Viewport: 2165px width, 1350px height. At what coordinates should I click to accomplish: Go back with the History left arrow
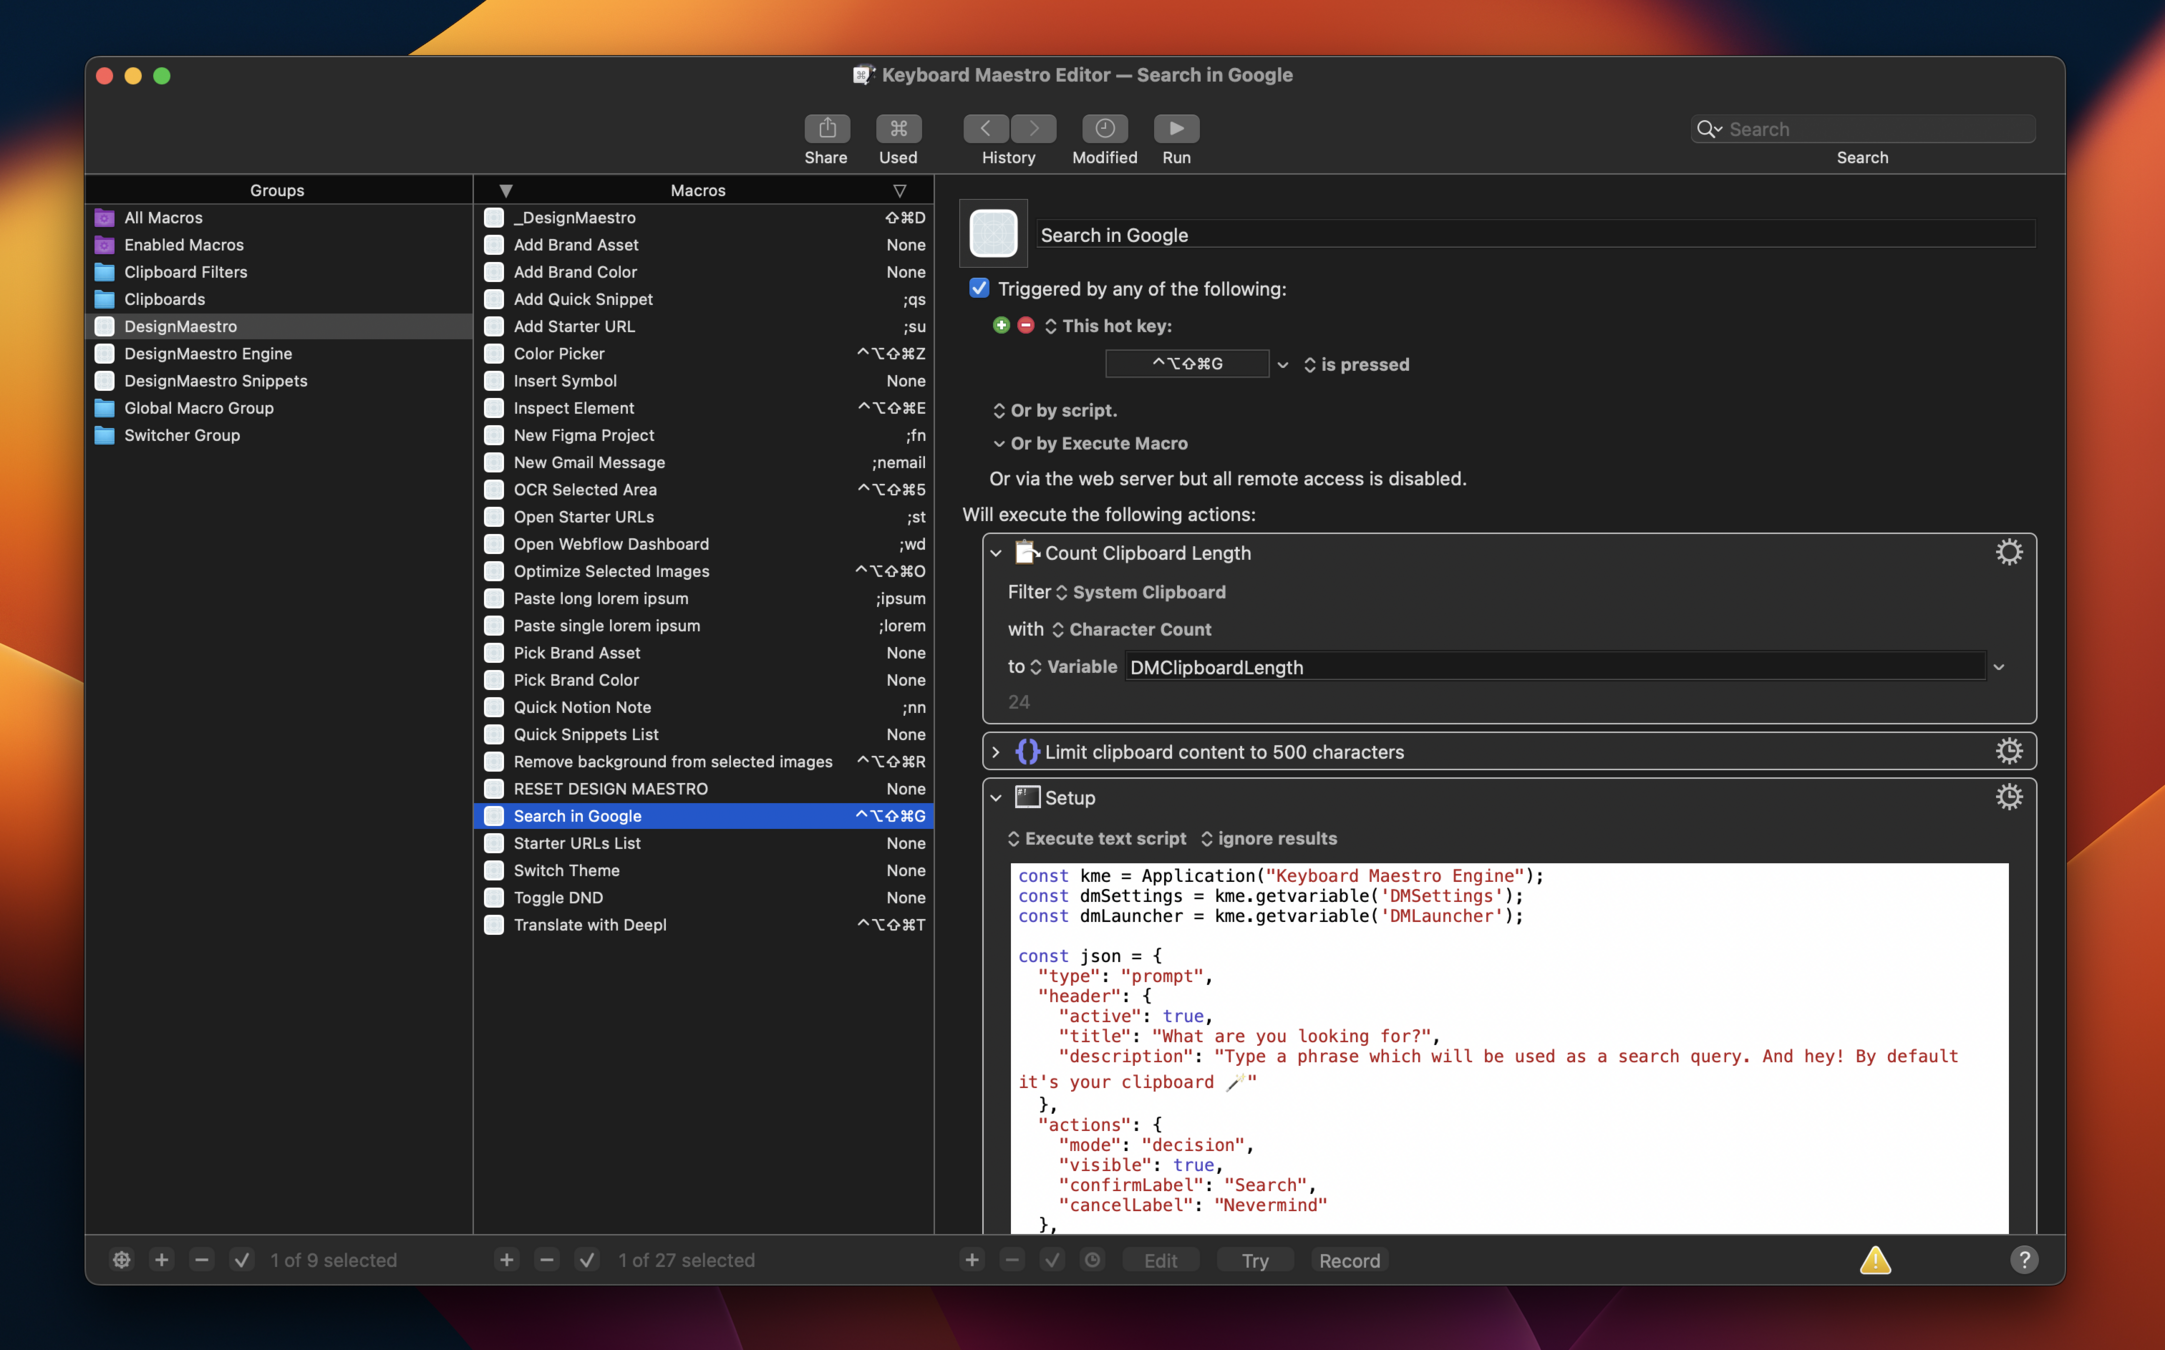[x=986, y=128]
